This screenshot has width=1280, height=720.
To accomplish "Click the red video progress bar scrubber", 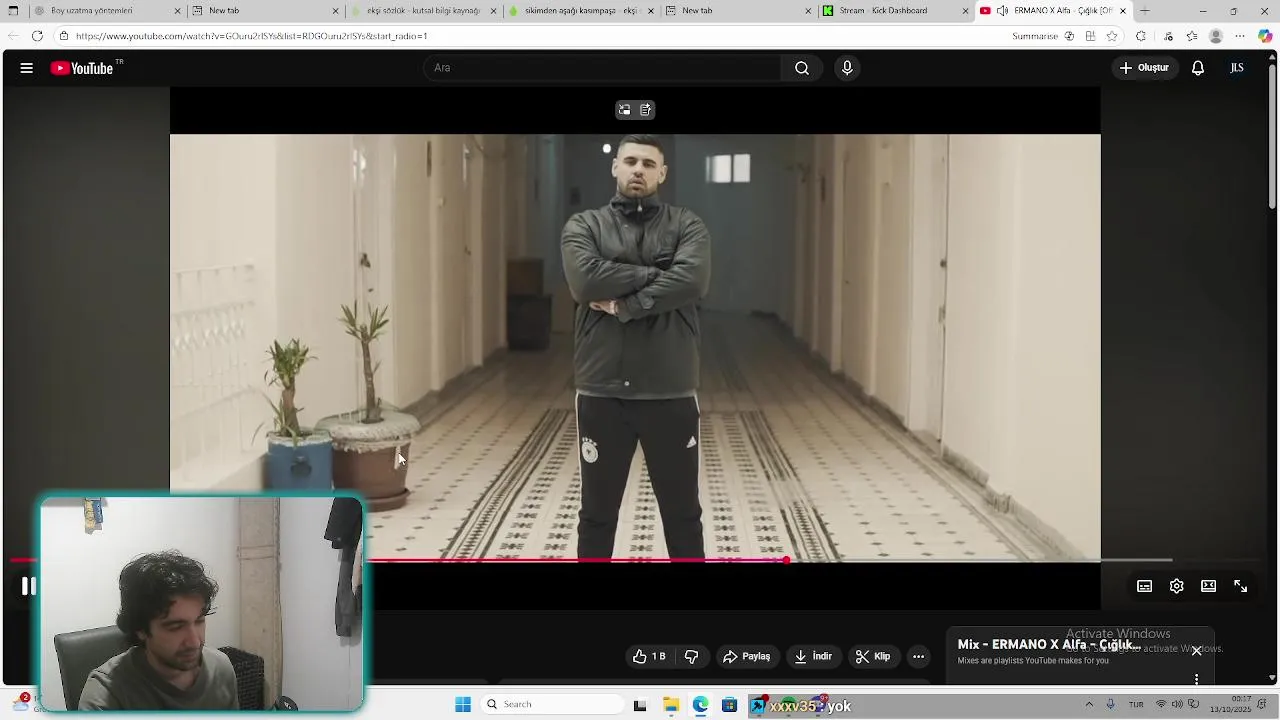I will tap(787, 560).
